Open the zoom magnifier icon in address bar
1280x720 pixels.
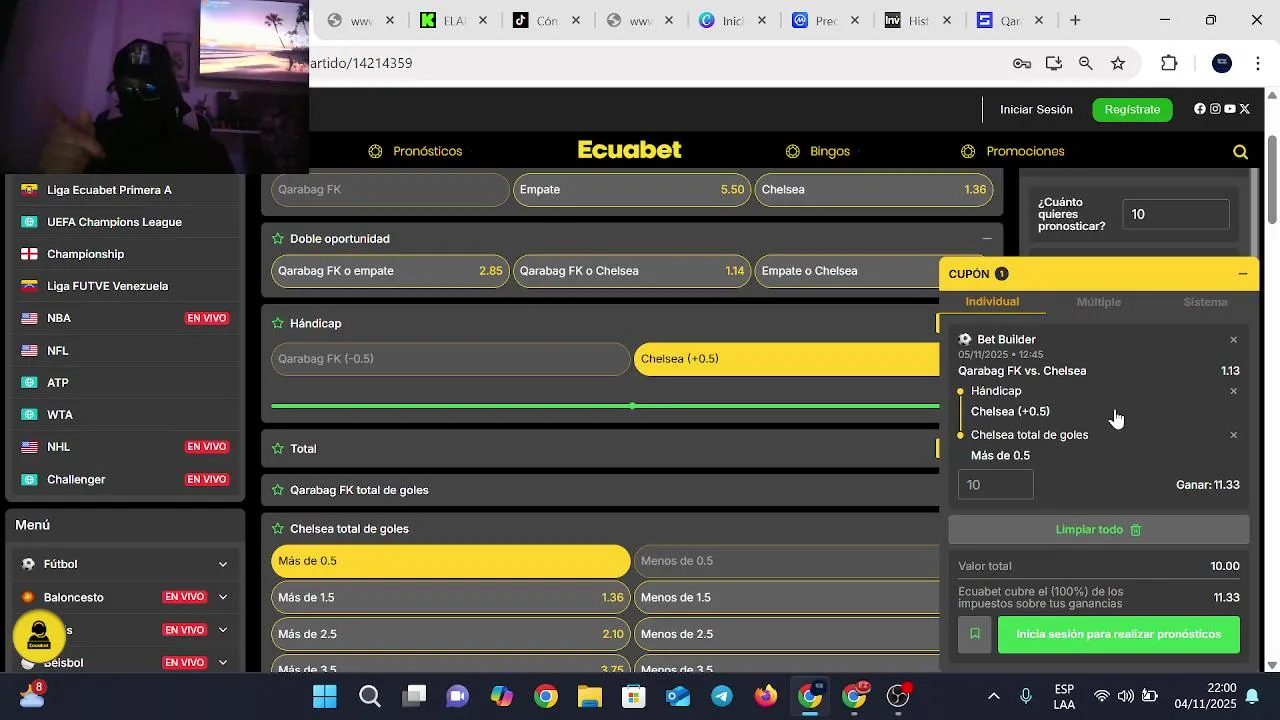tap(1086, 63)
